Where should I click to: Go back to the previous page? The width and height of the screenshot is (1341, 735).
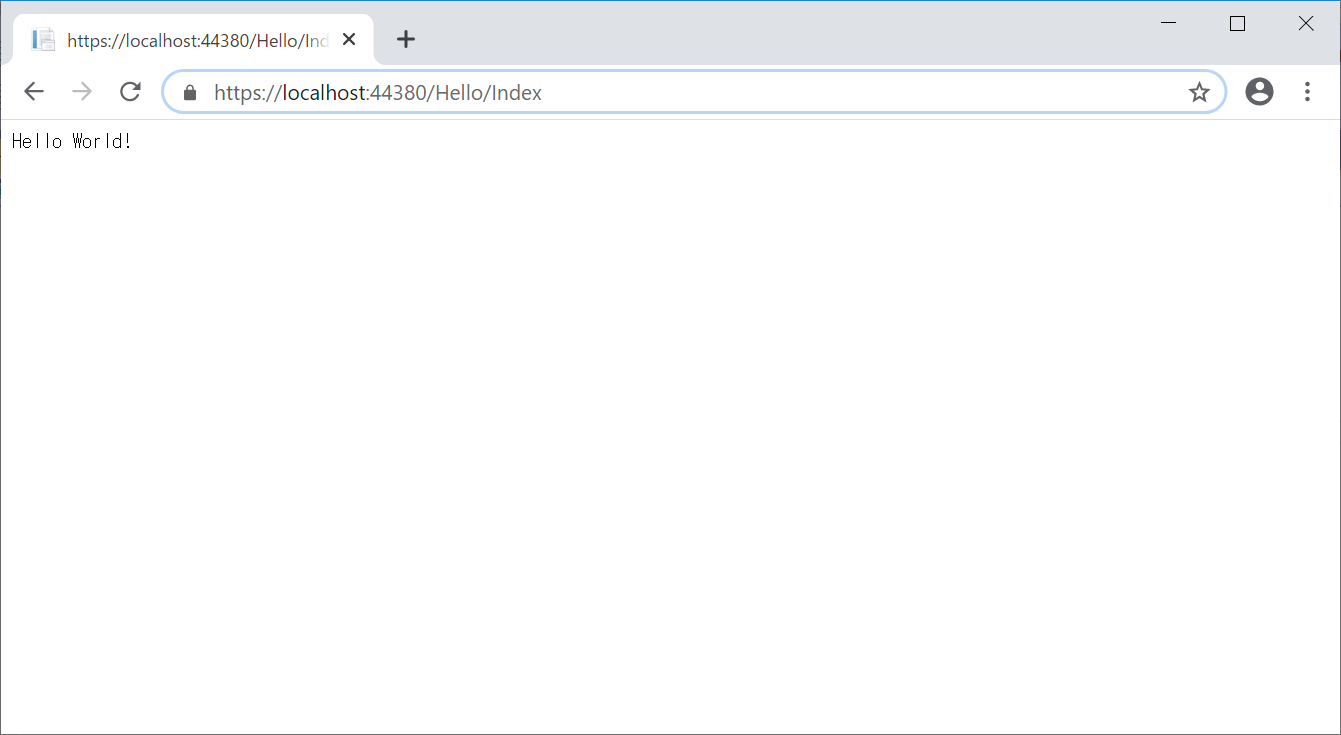point(34,92)
